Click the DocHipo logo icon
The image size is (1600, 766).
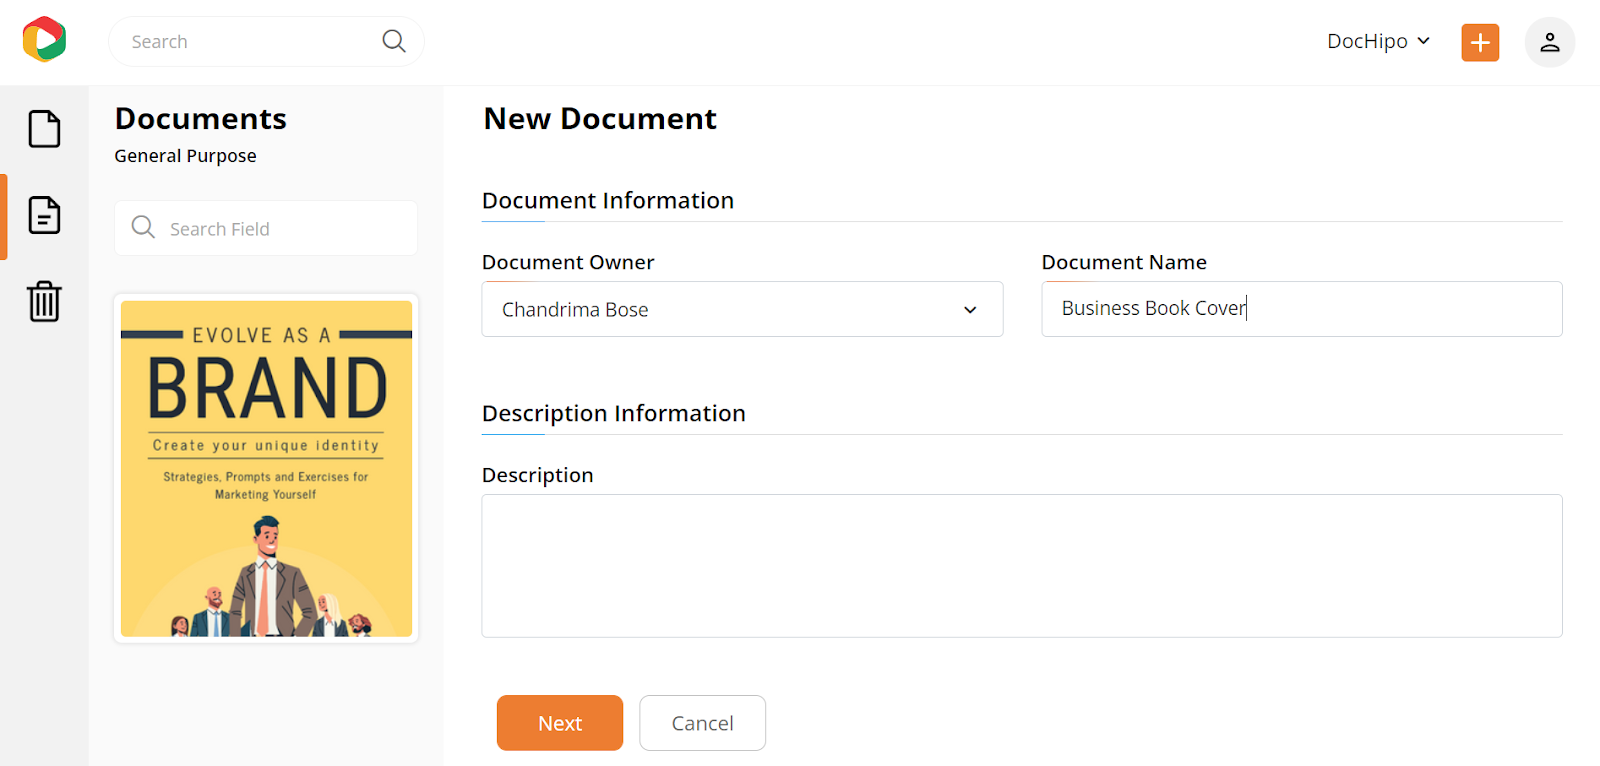(x=44, y=40)
